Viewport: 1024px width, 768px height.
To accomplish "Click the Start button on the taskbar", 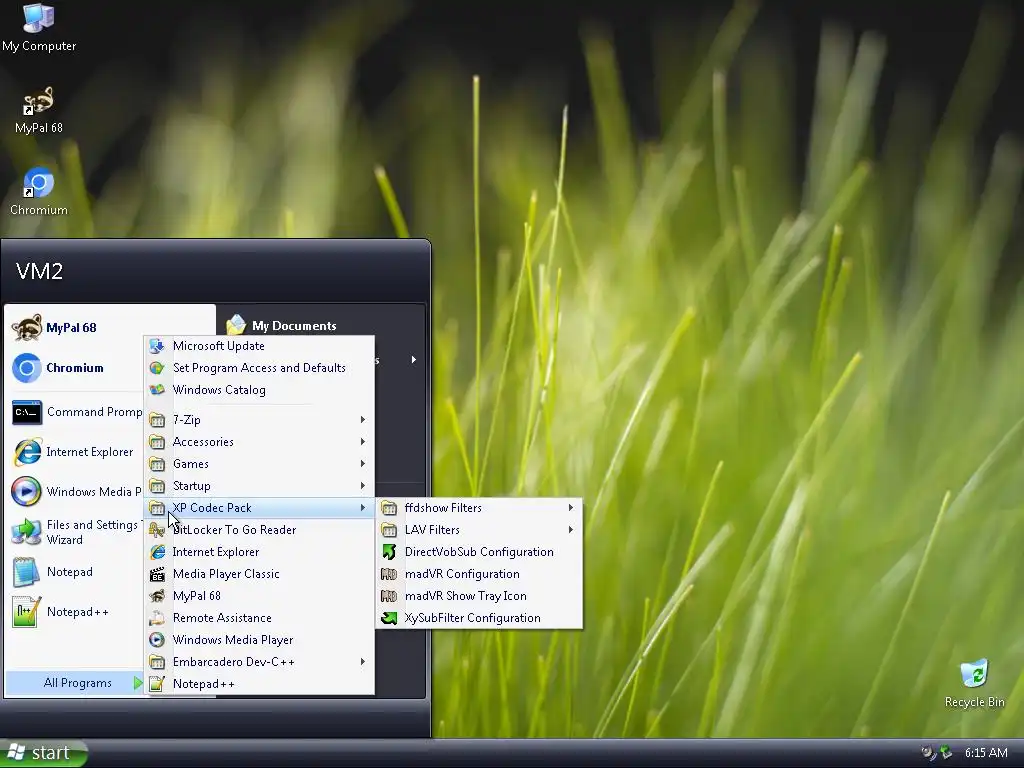I will click(x=44, y=753).
